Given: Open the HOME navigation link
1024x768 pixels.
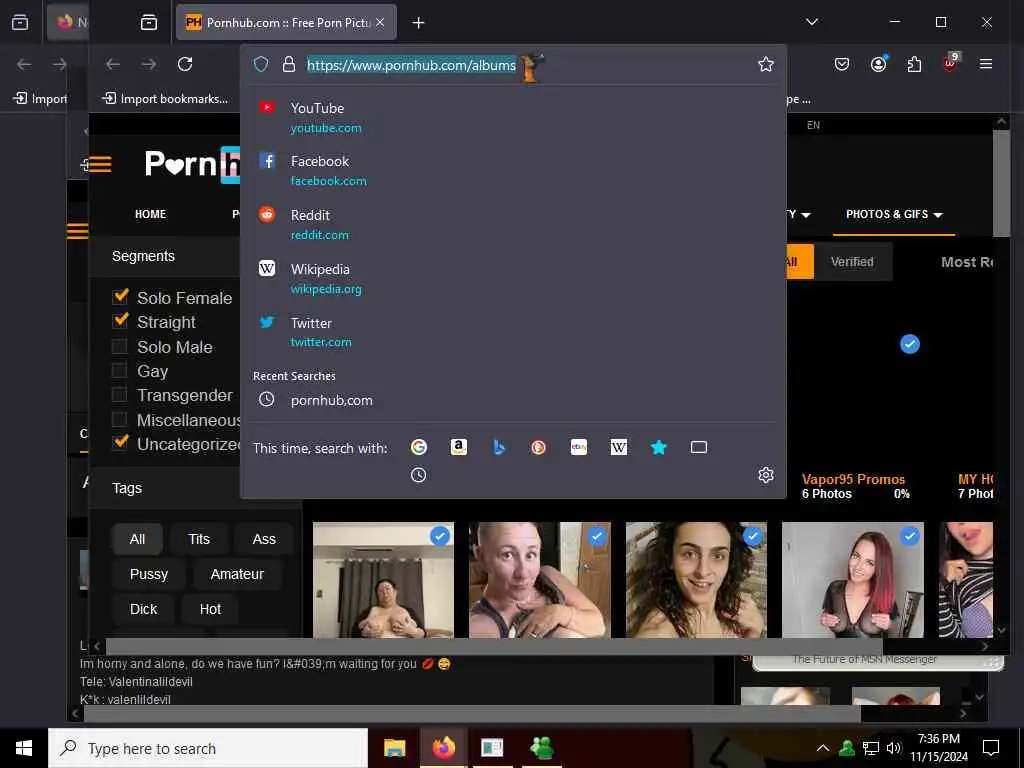Looking at the screenshot, I should [x=150, y=214].
